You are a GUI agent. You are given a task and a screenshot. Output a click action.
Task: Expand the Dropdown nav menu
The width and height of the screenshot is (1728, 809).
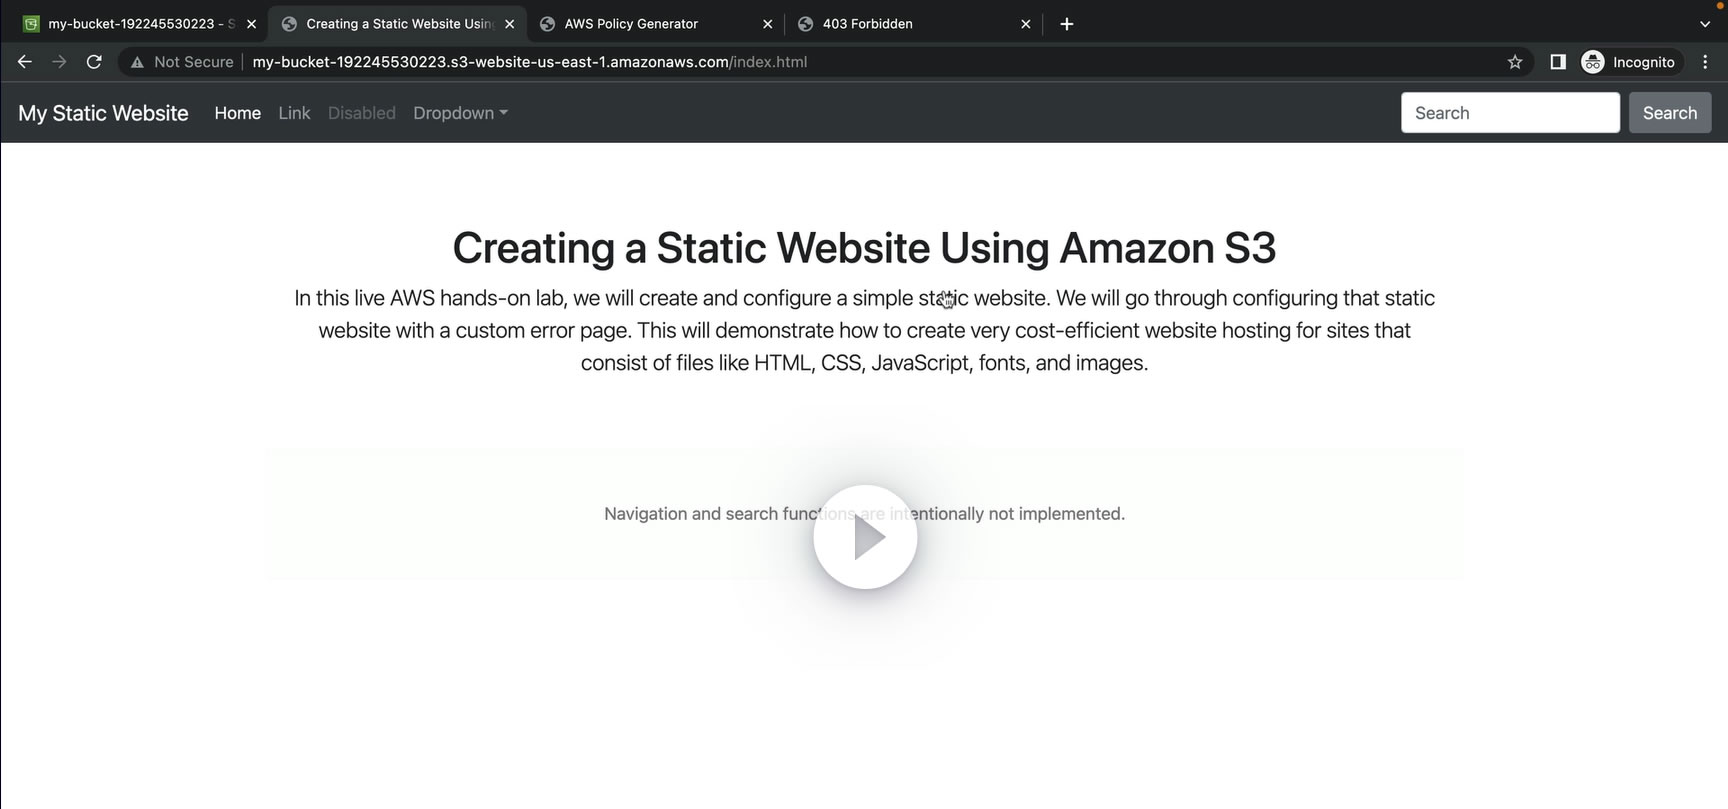[x=460, y=113]
